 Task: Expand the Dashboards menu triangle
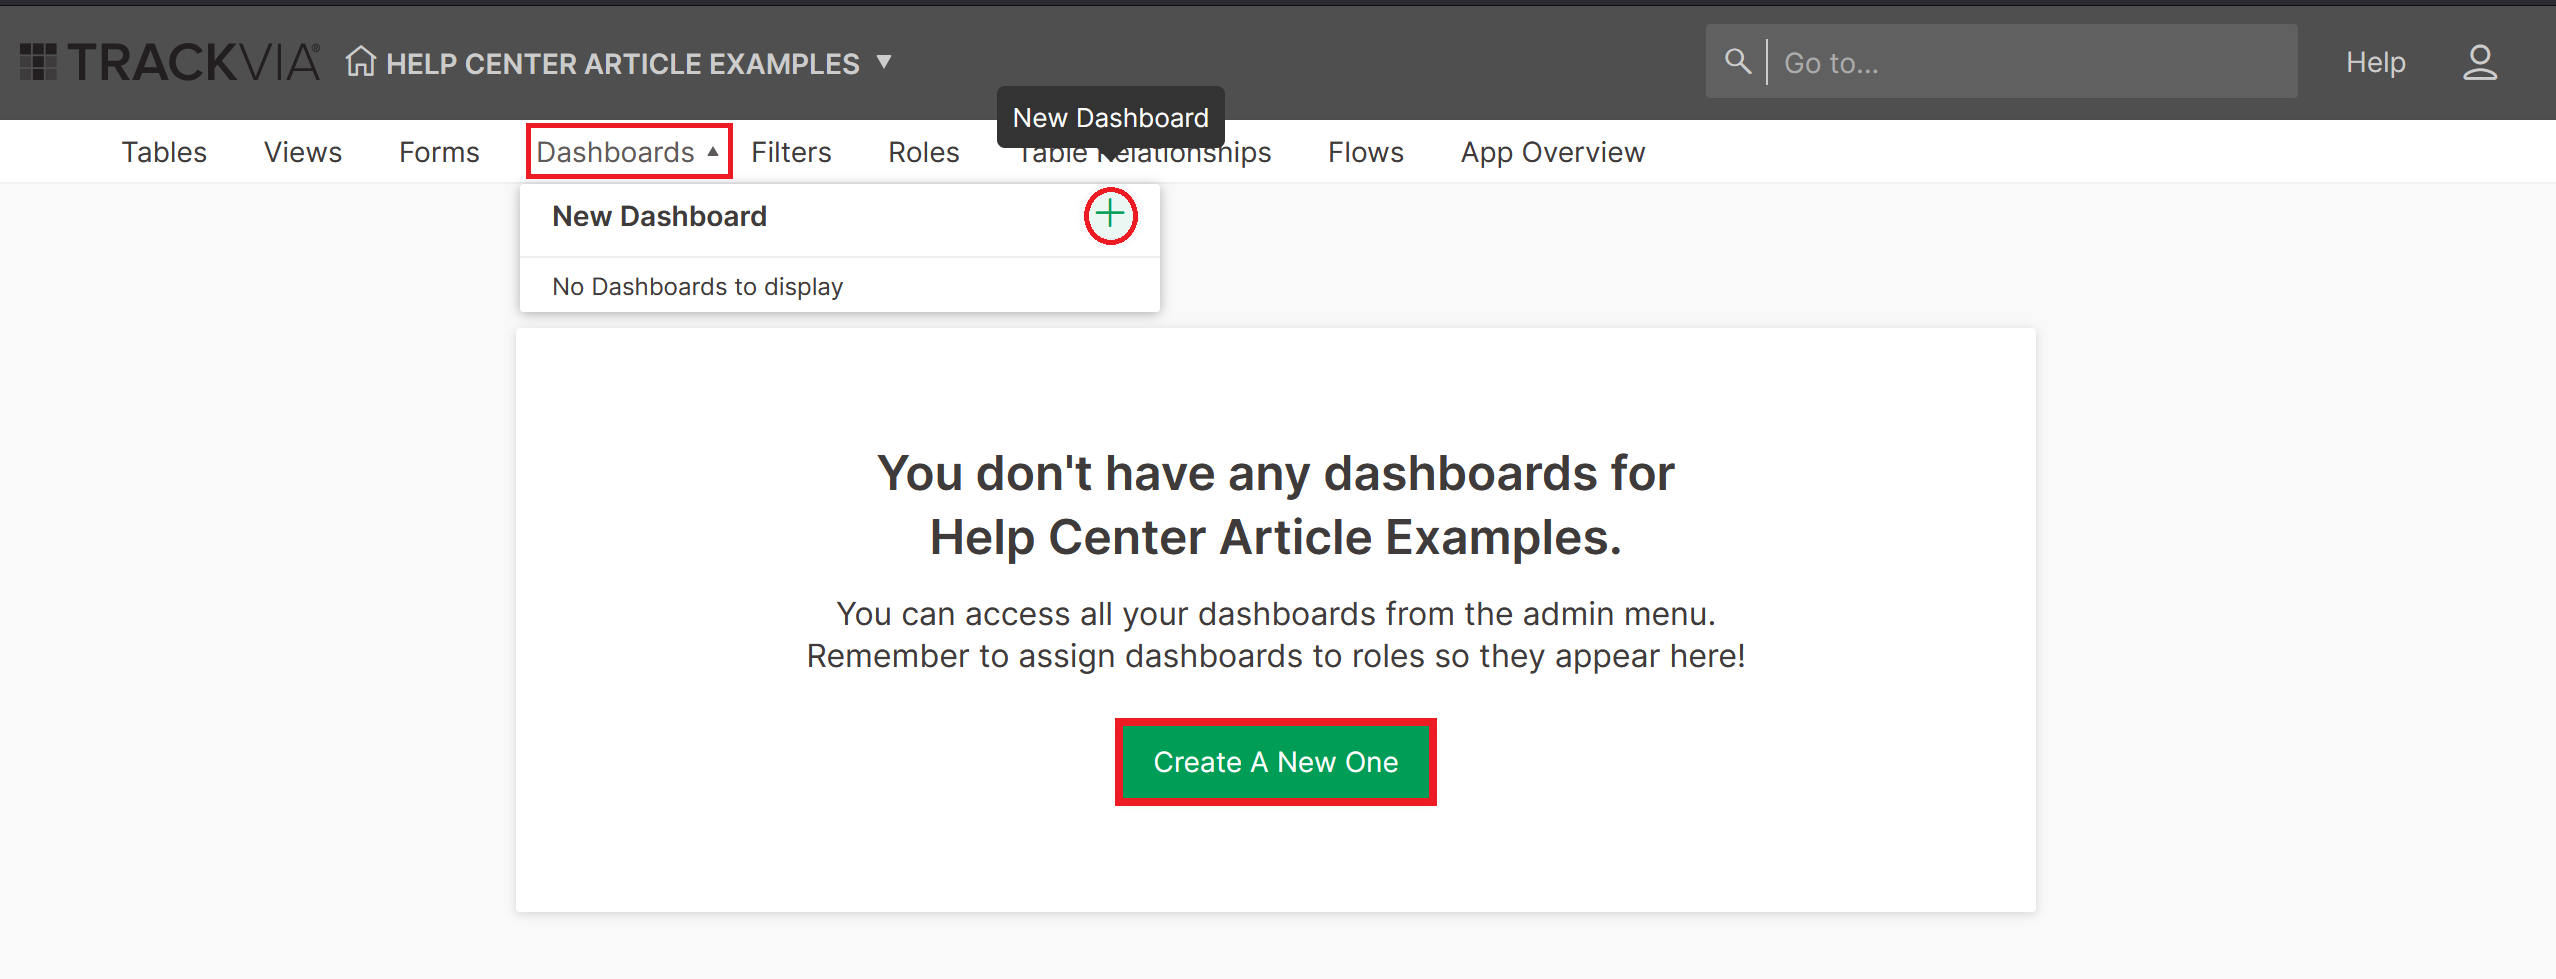click(x=714, y=151)
